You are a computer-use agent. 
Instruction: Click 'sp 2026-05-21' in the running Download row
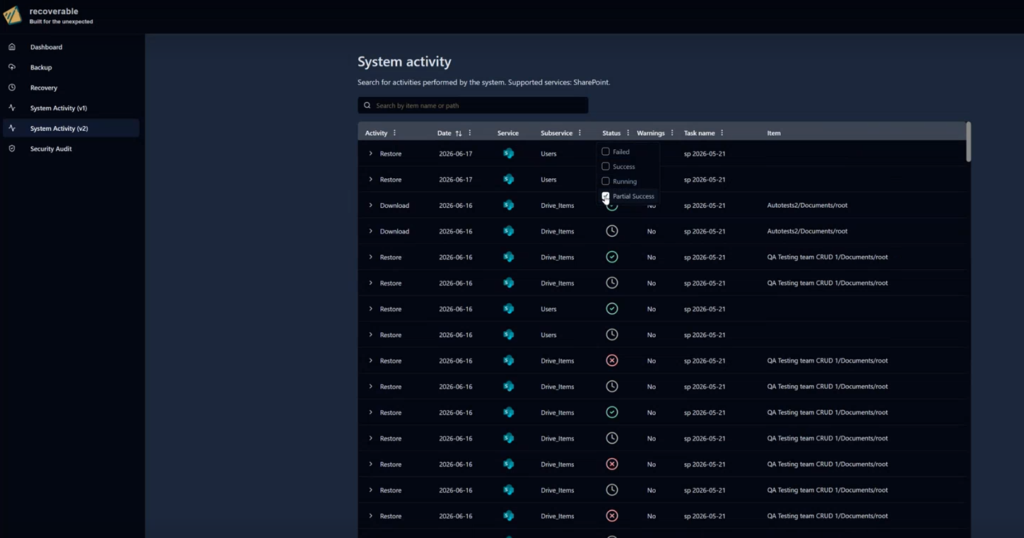[x=705, y=231]
